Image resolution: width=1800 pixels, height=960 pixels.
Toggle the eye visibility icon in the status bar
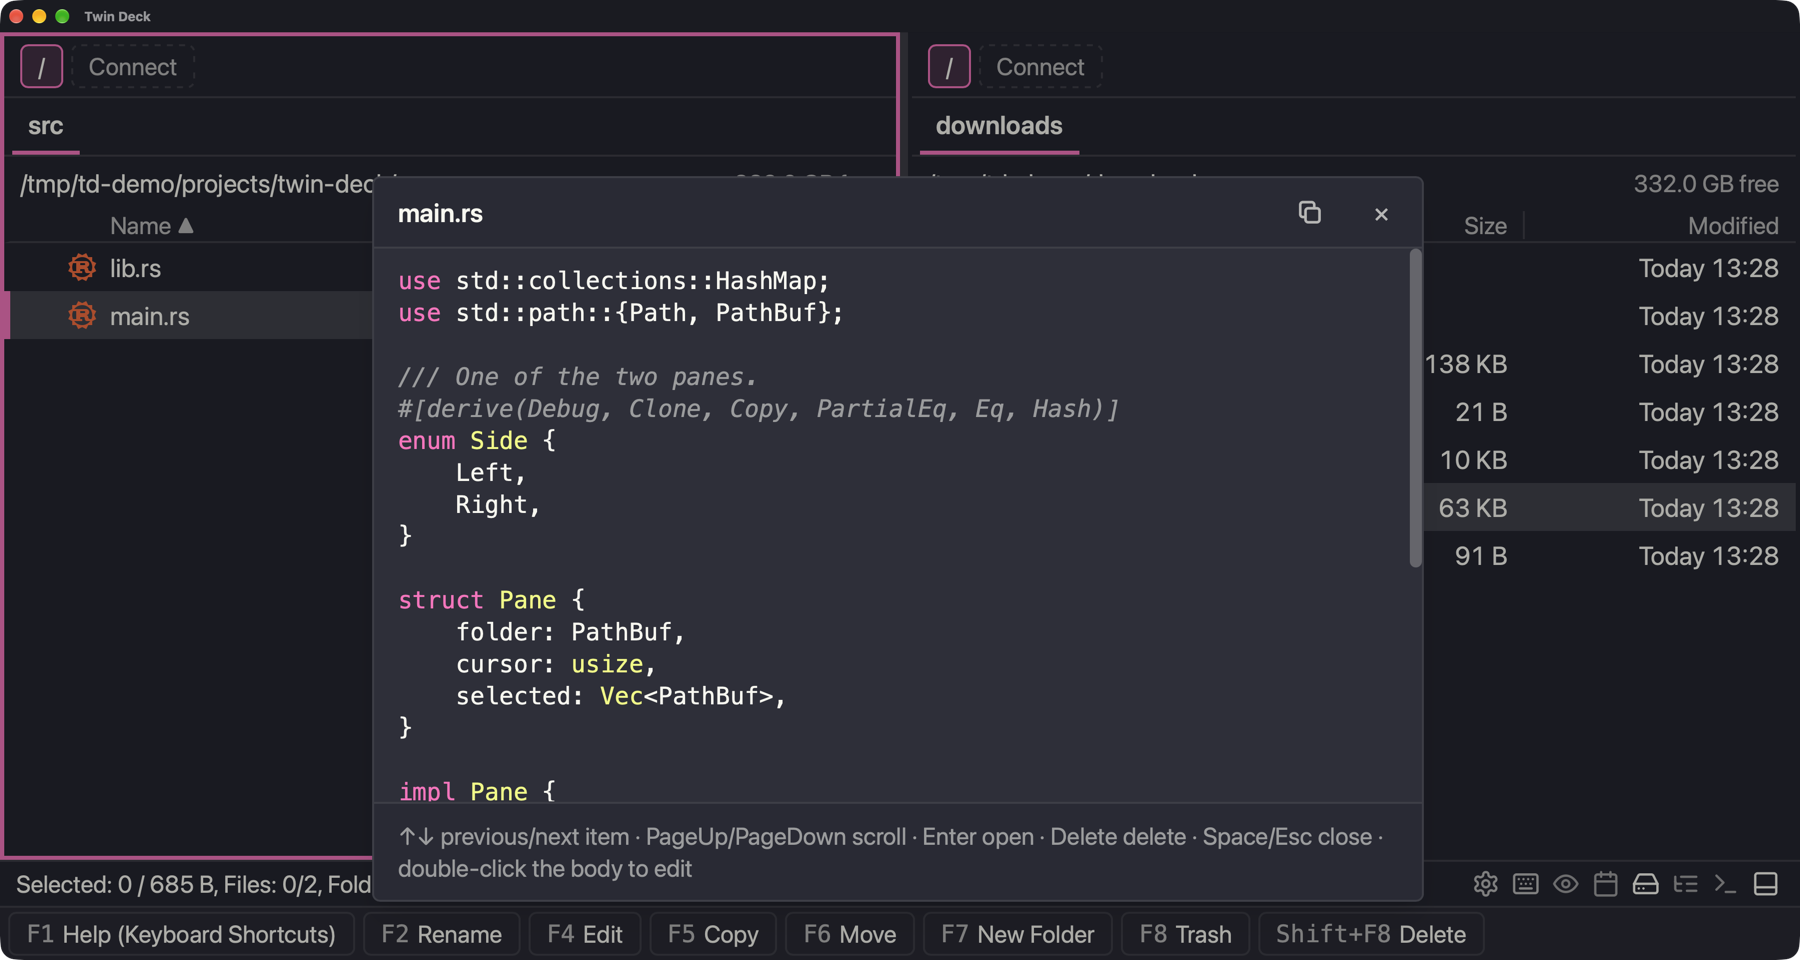pyautogui.click(x=1565, y=884)
